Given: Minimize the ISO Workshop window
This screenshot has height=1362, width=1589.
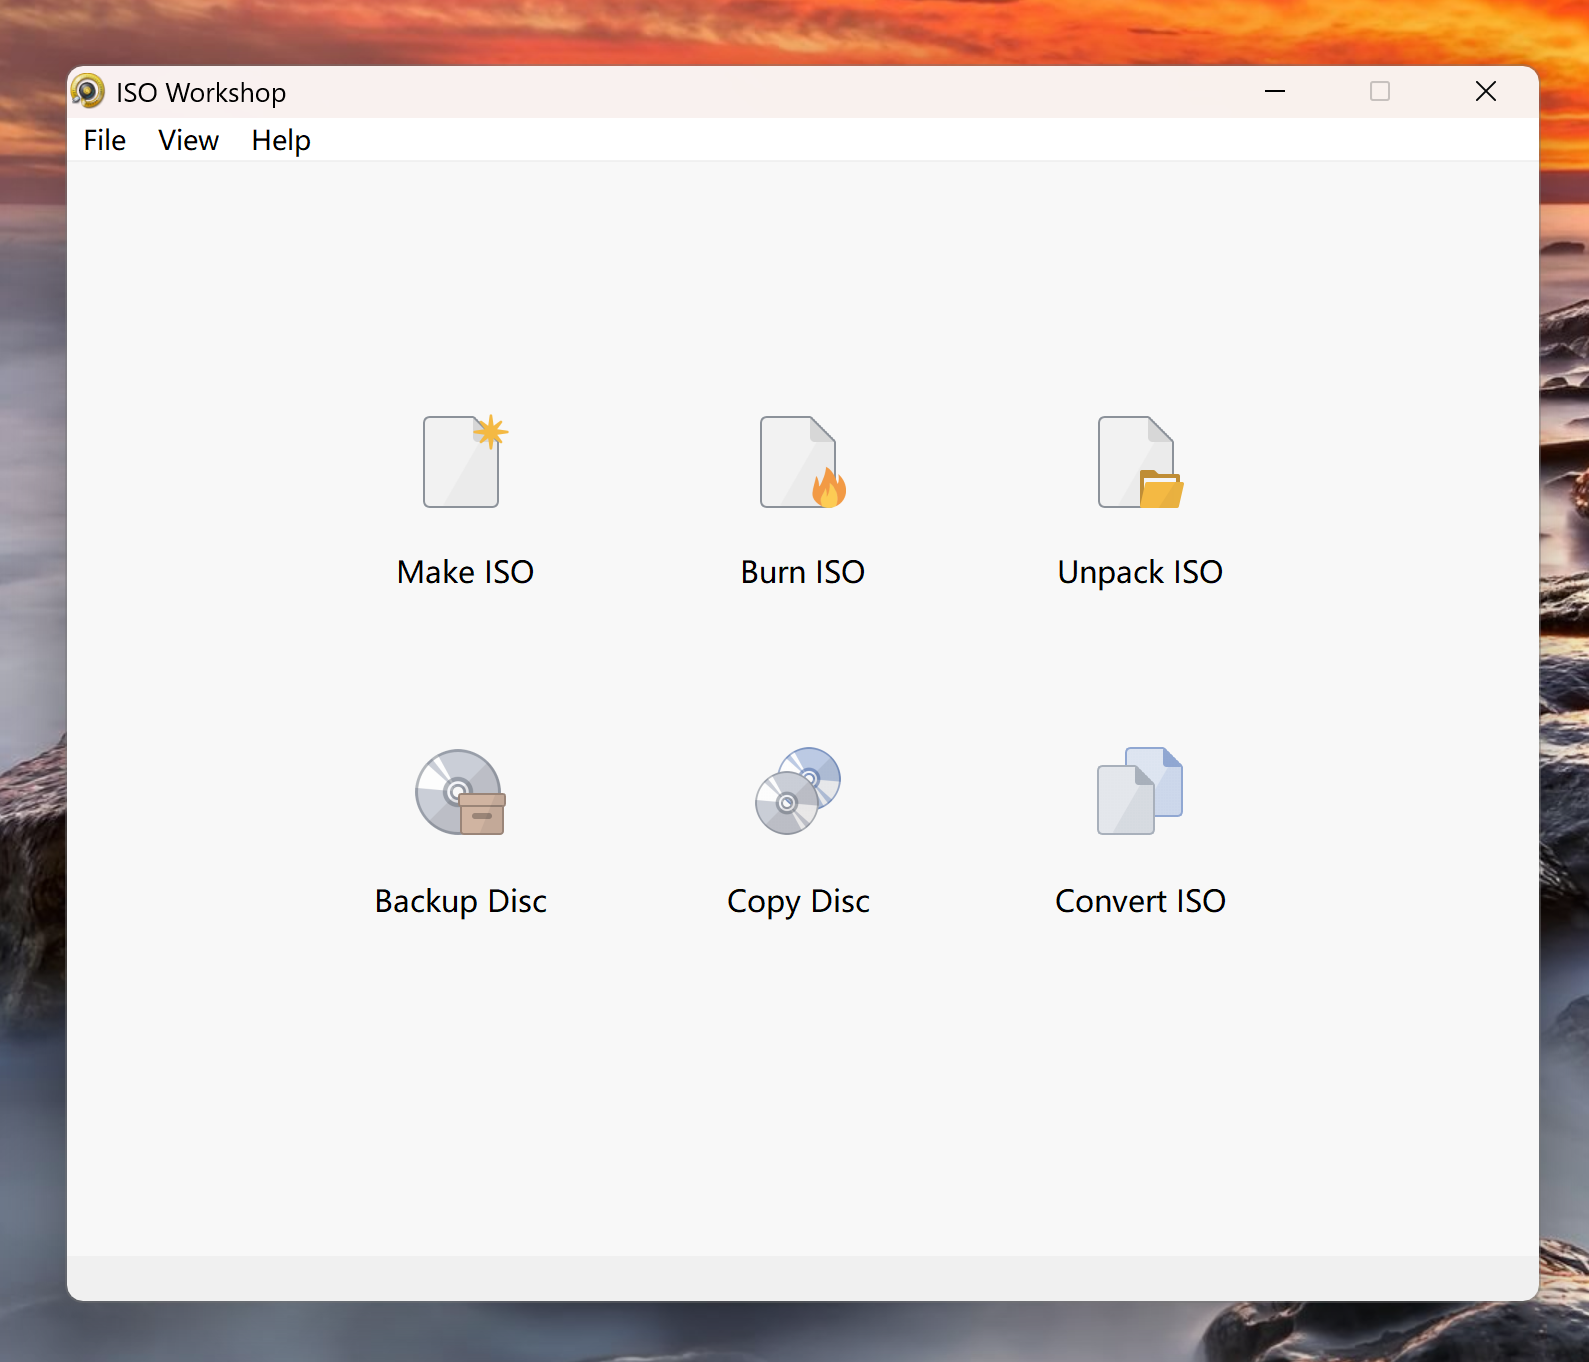Looking at the screenshot, I should tap(1275, 91).
